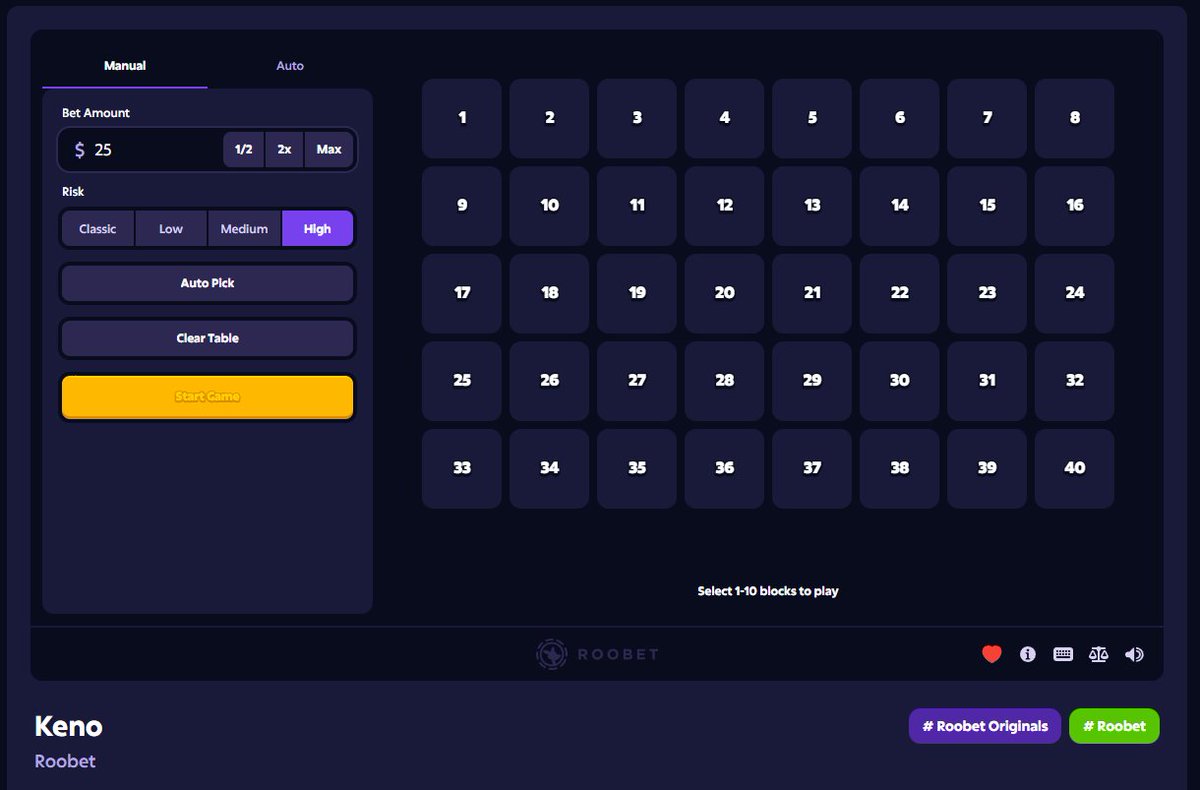Select Keno block 4
The width and height of the screenshot is (1200, 790).
tap(724, 118)
